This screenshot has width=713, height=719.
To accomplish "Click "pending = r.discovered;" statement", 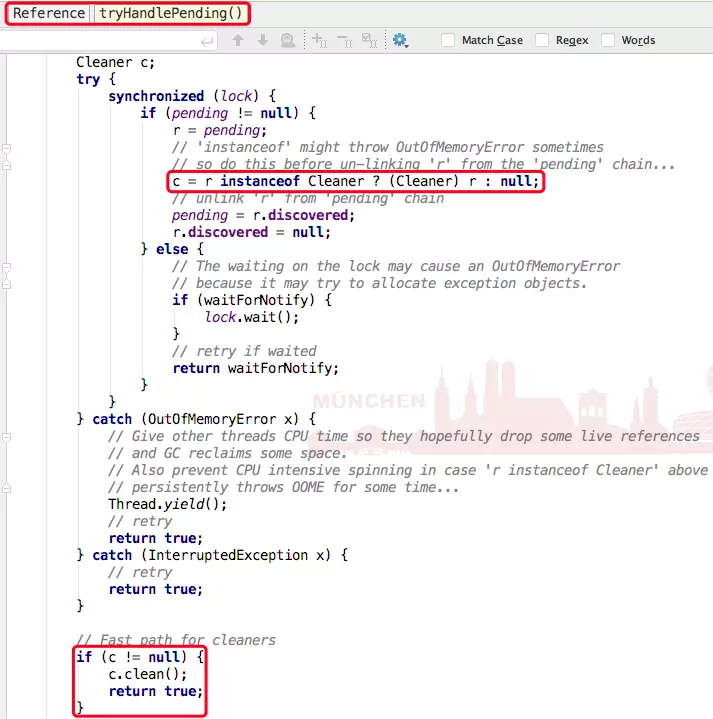I will point(263,216).
